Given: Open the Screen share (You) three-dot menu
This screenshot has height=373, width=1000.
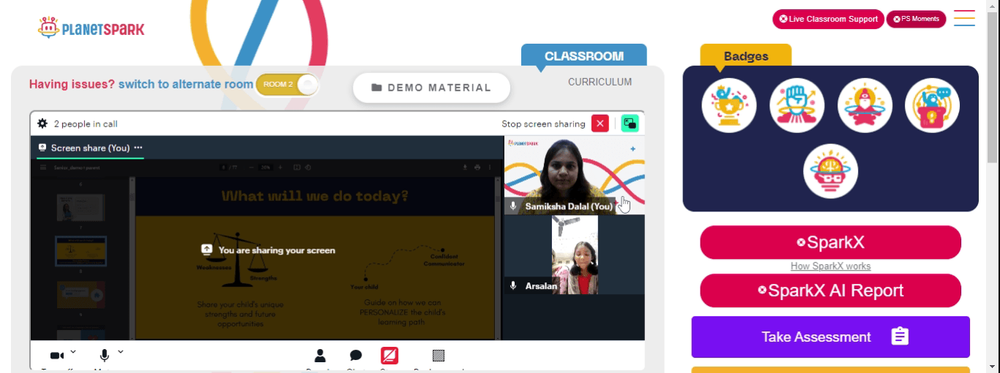Looking at the screenshot, I should click(x=138, y=147).
